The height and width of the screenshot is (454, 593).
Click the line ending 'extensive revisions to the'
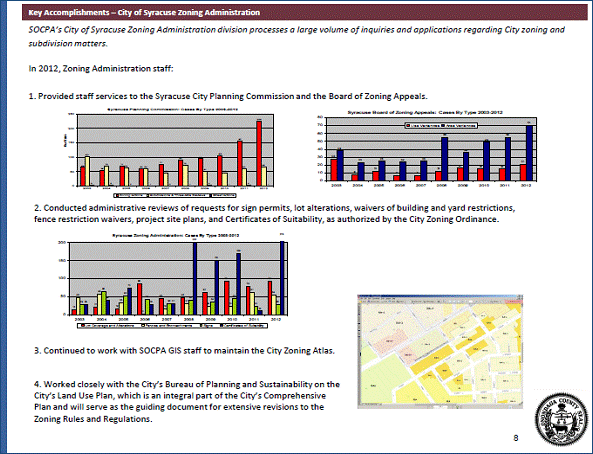179,407
